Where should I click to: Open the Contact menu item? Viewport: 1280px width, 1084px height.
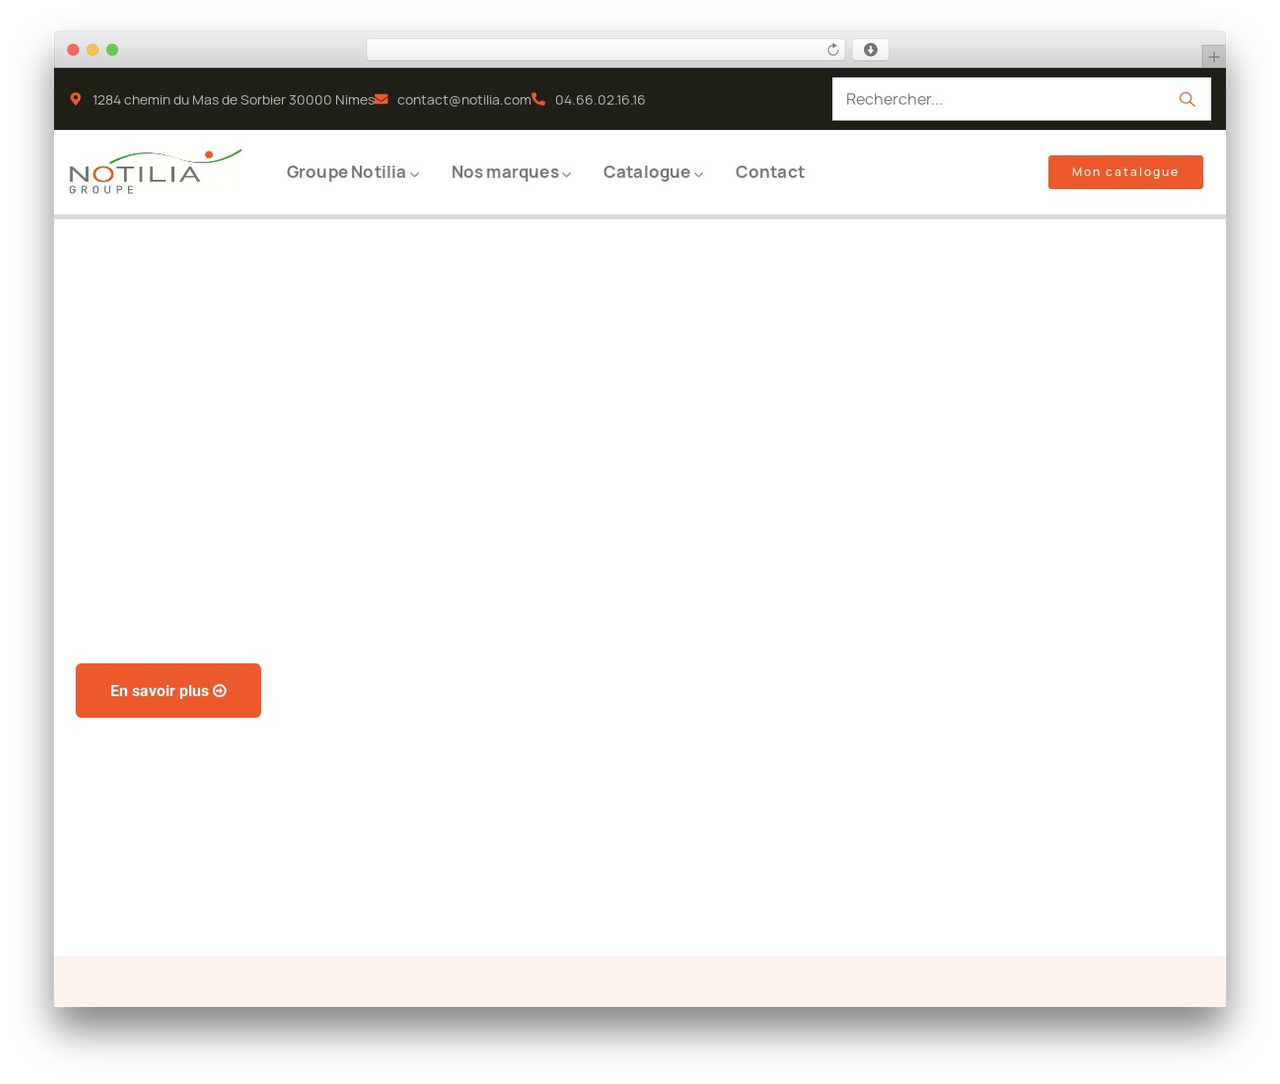(770, 172)
